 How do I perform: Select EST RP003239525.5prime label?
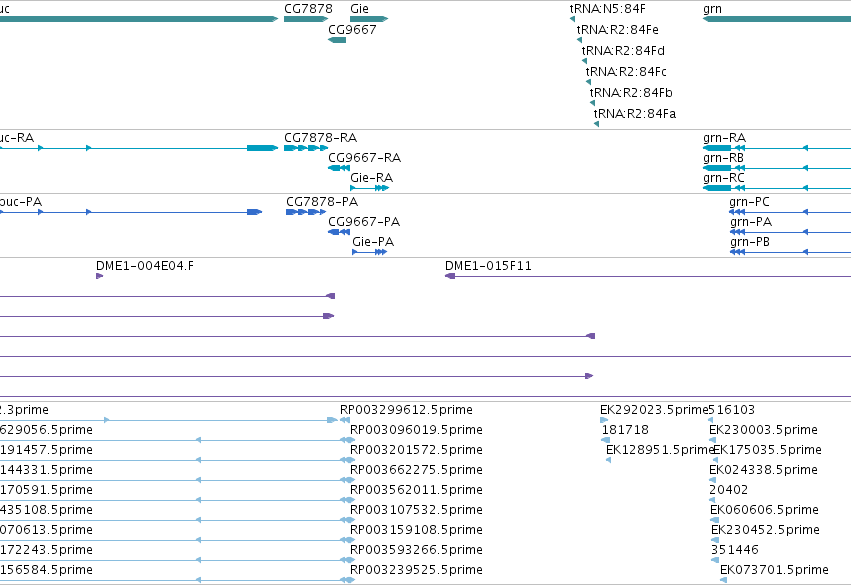point(416,570)
